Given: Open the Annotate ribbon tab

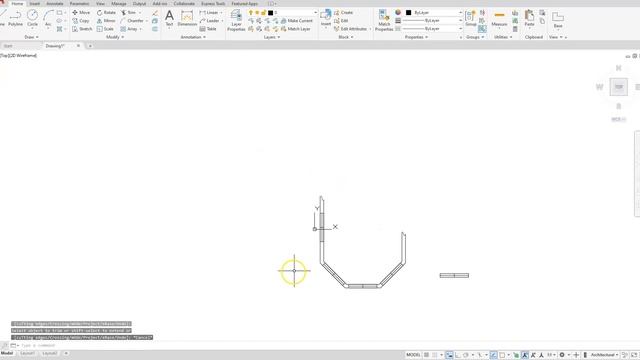Looking at the screenshot, I should point(55,4).
